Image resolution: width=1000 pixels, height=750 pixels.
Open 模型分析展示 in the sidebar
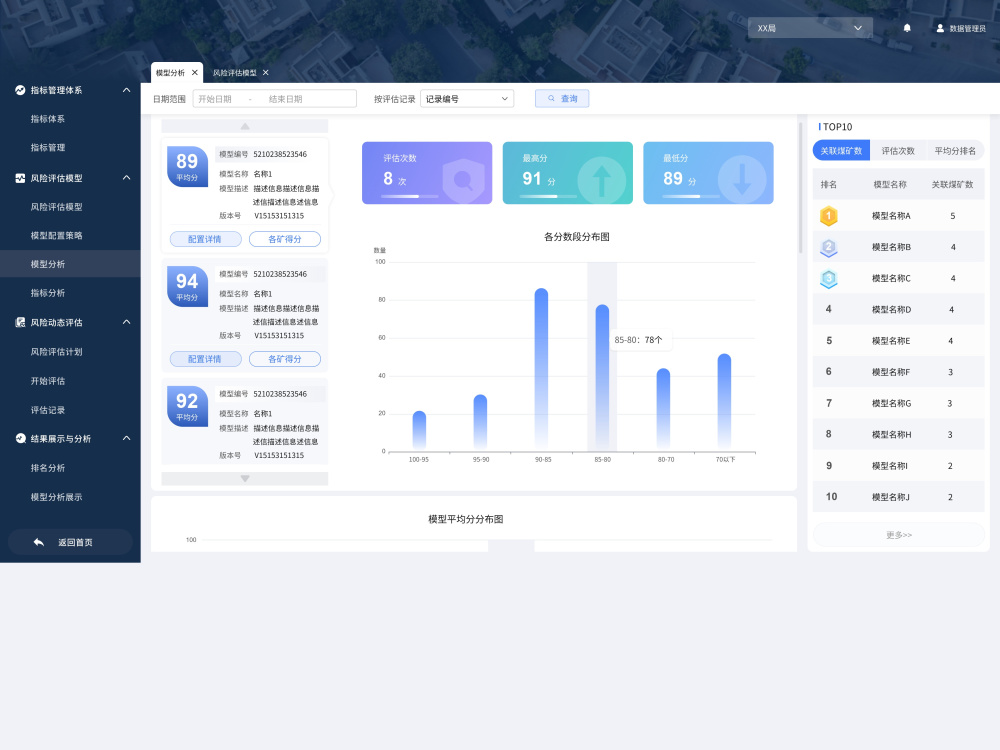57,497
